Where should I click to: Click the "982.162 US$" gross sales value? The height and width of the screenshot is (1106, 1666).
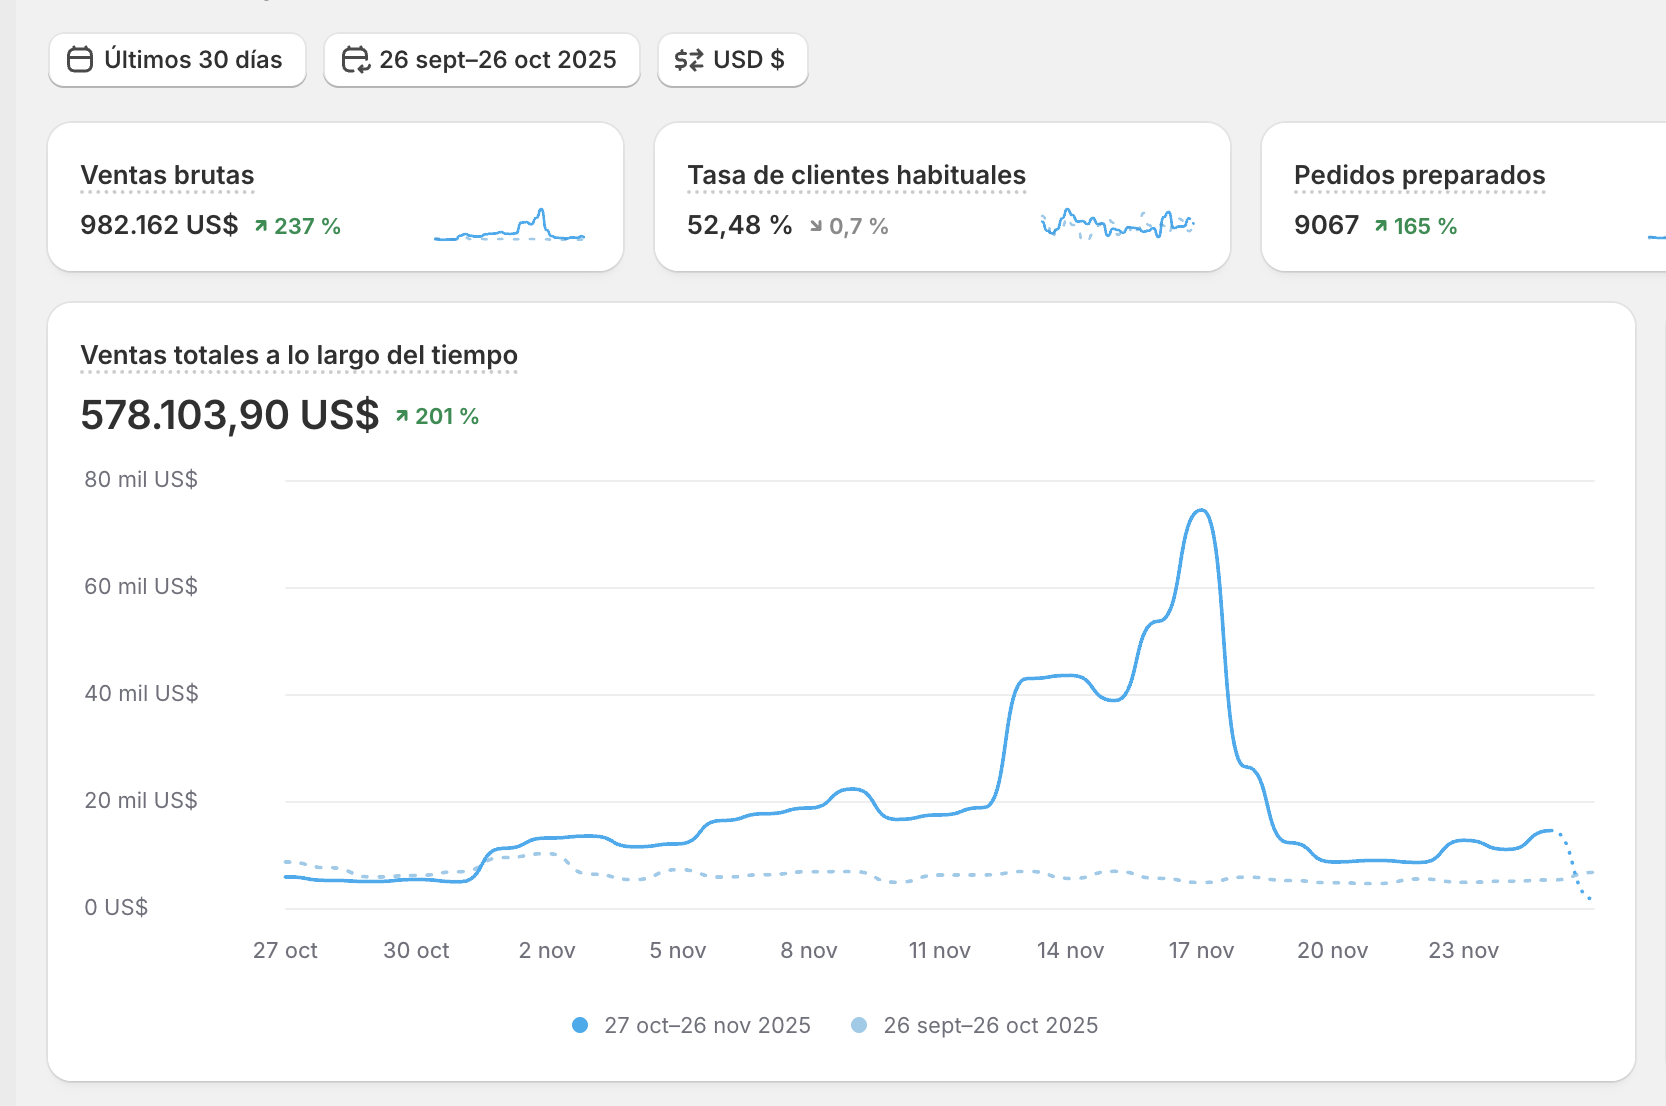[x=159, y=225]
